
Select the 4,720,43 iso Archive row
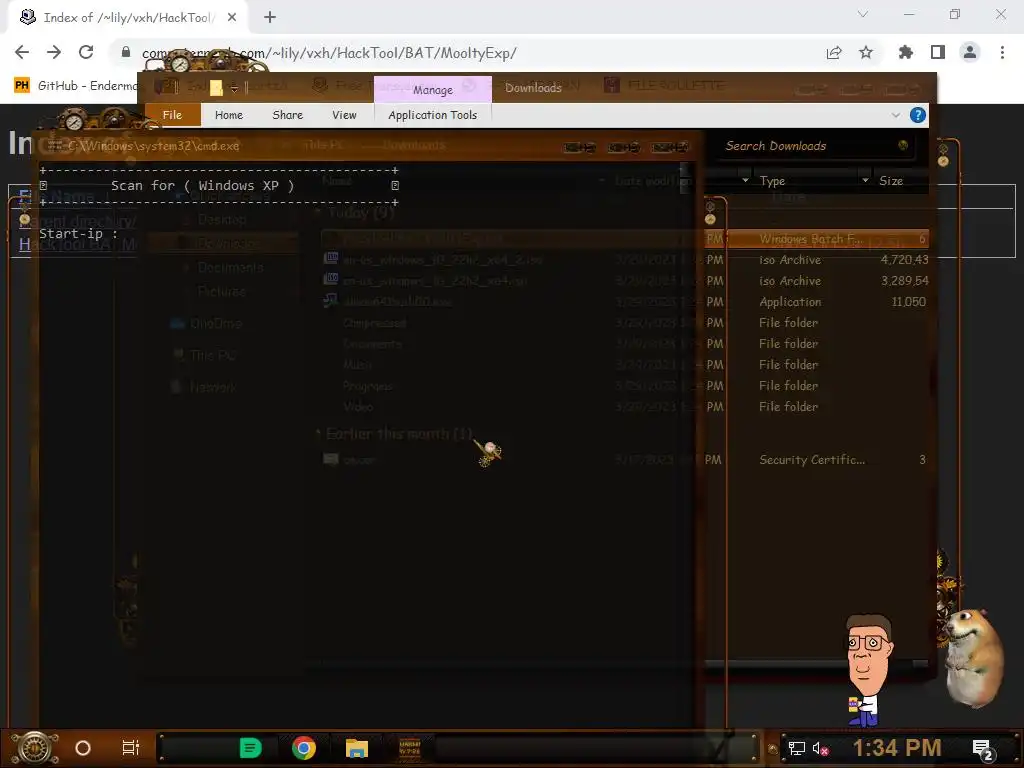[x=626, y=260]
